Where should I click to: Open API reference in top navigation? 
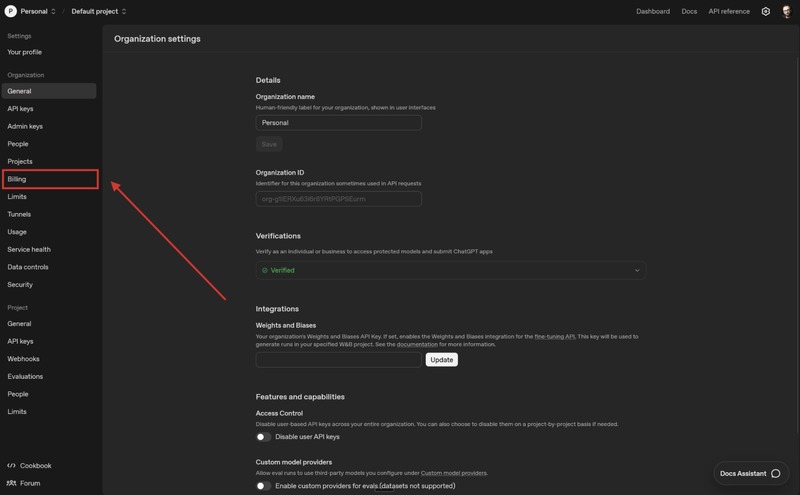pos(729,11)
